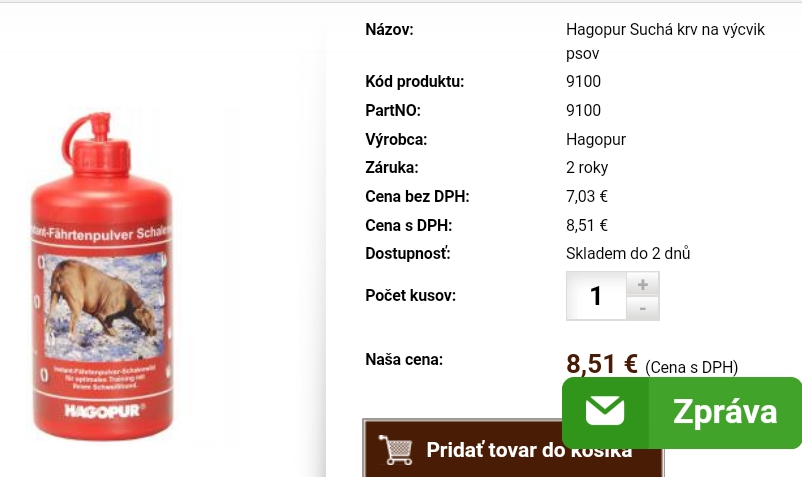Viewport: 802px width, 477px height.
Task: Decrease quantity with the minus button
Action: tap(643, 308)
